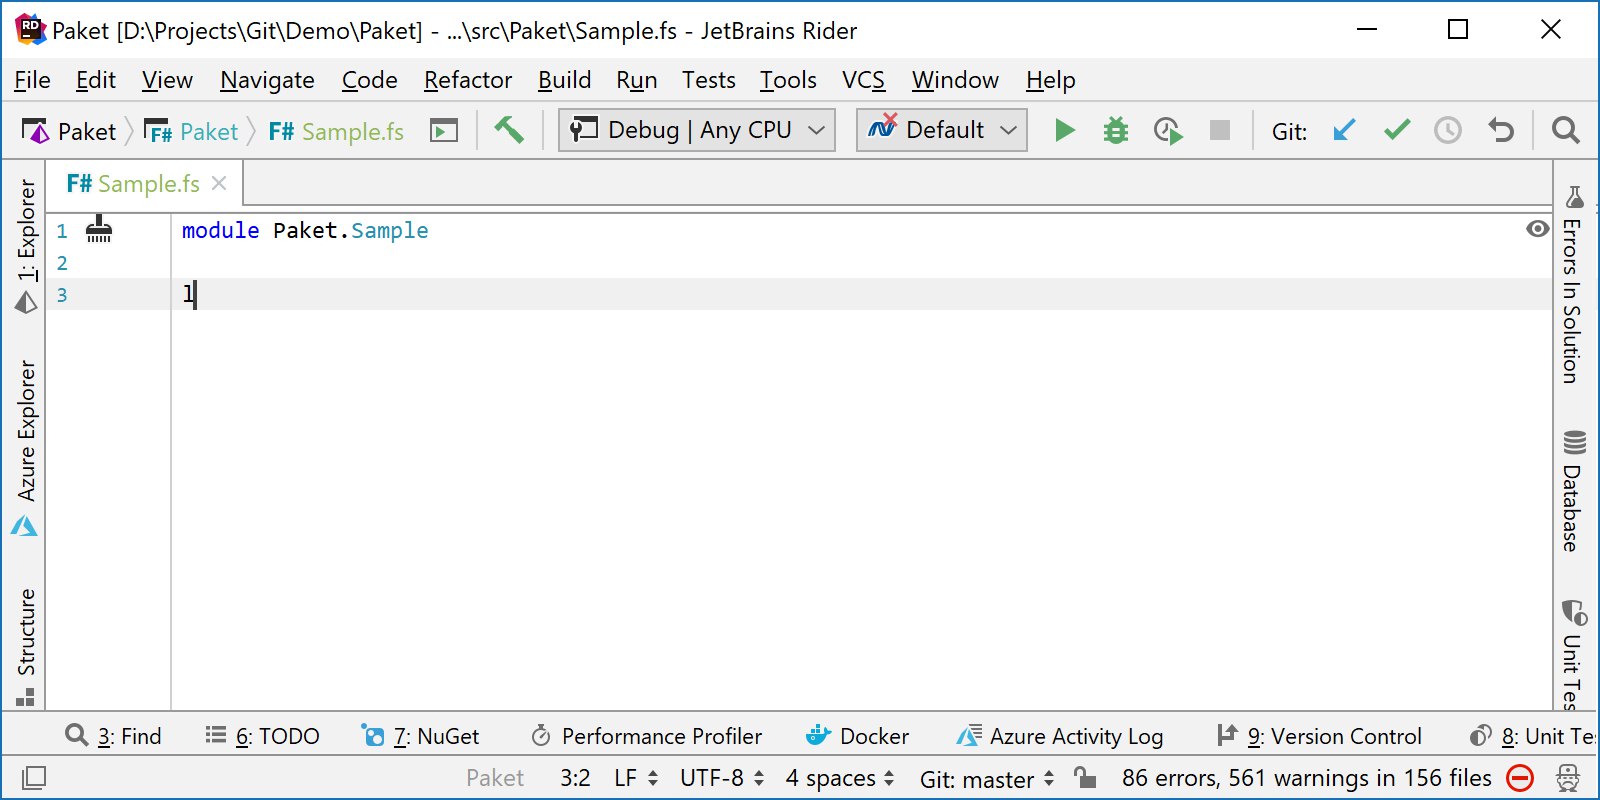The height and width of the screenshot is (800, 1600).
Task: Click the profiler run icon in the toolbar
Action: [x=1167, y=130]
